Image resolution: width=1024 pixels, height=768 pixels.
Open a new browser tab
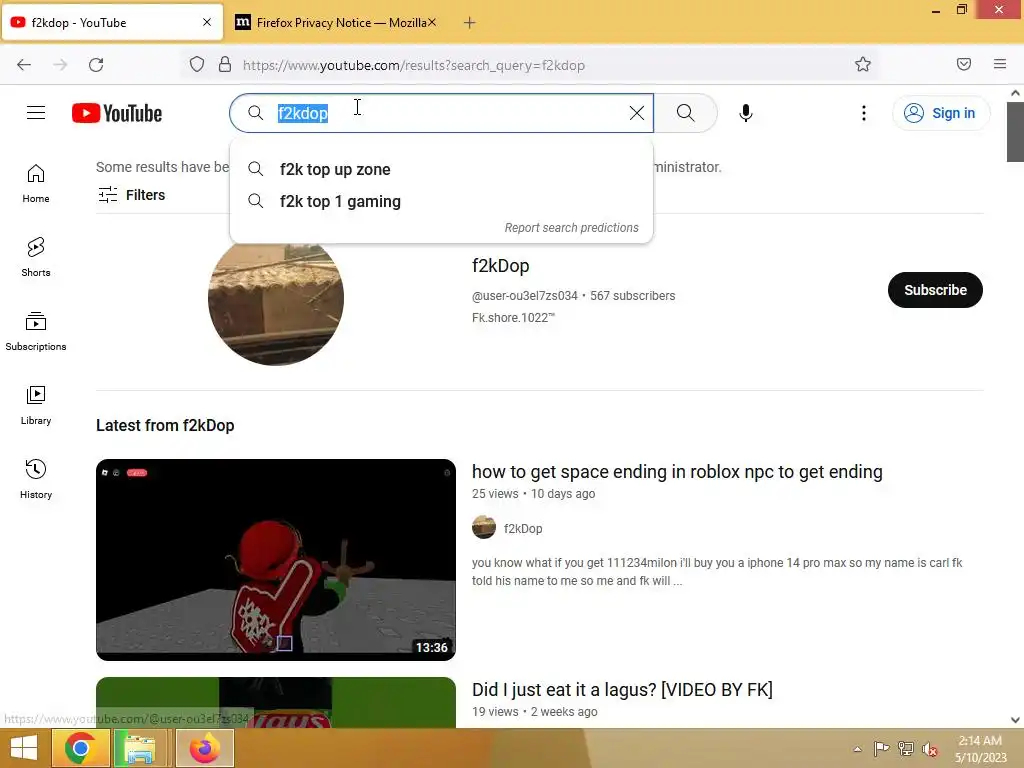(470, 23)
